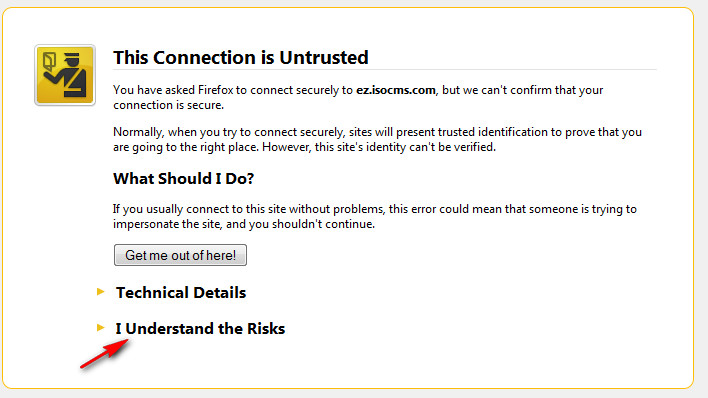Click the text connection is secure.
This screenshot has height=398, width=708.
(168, 105)
